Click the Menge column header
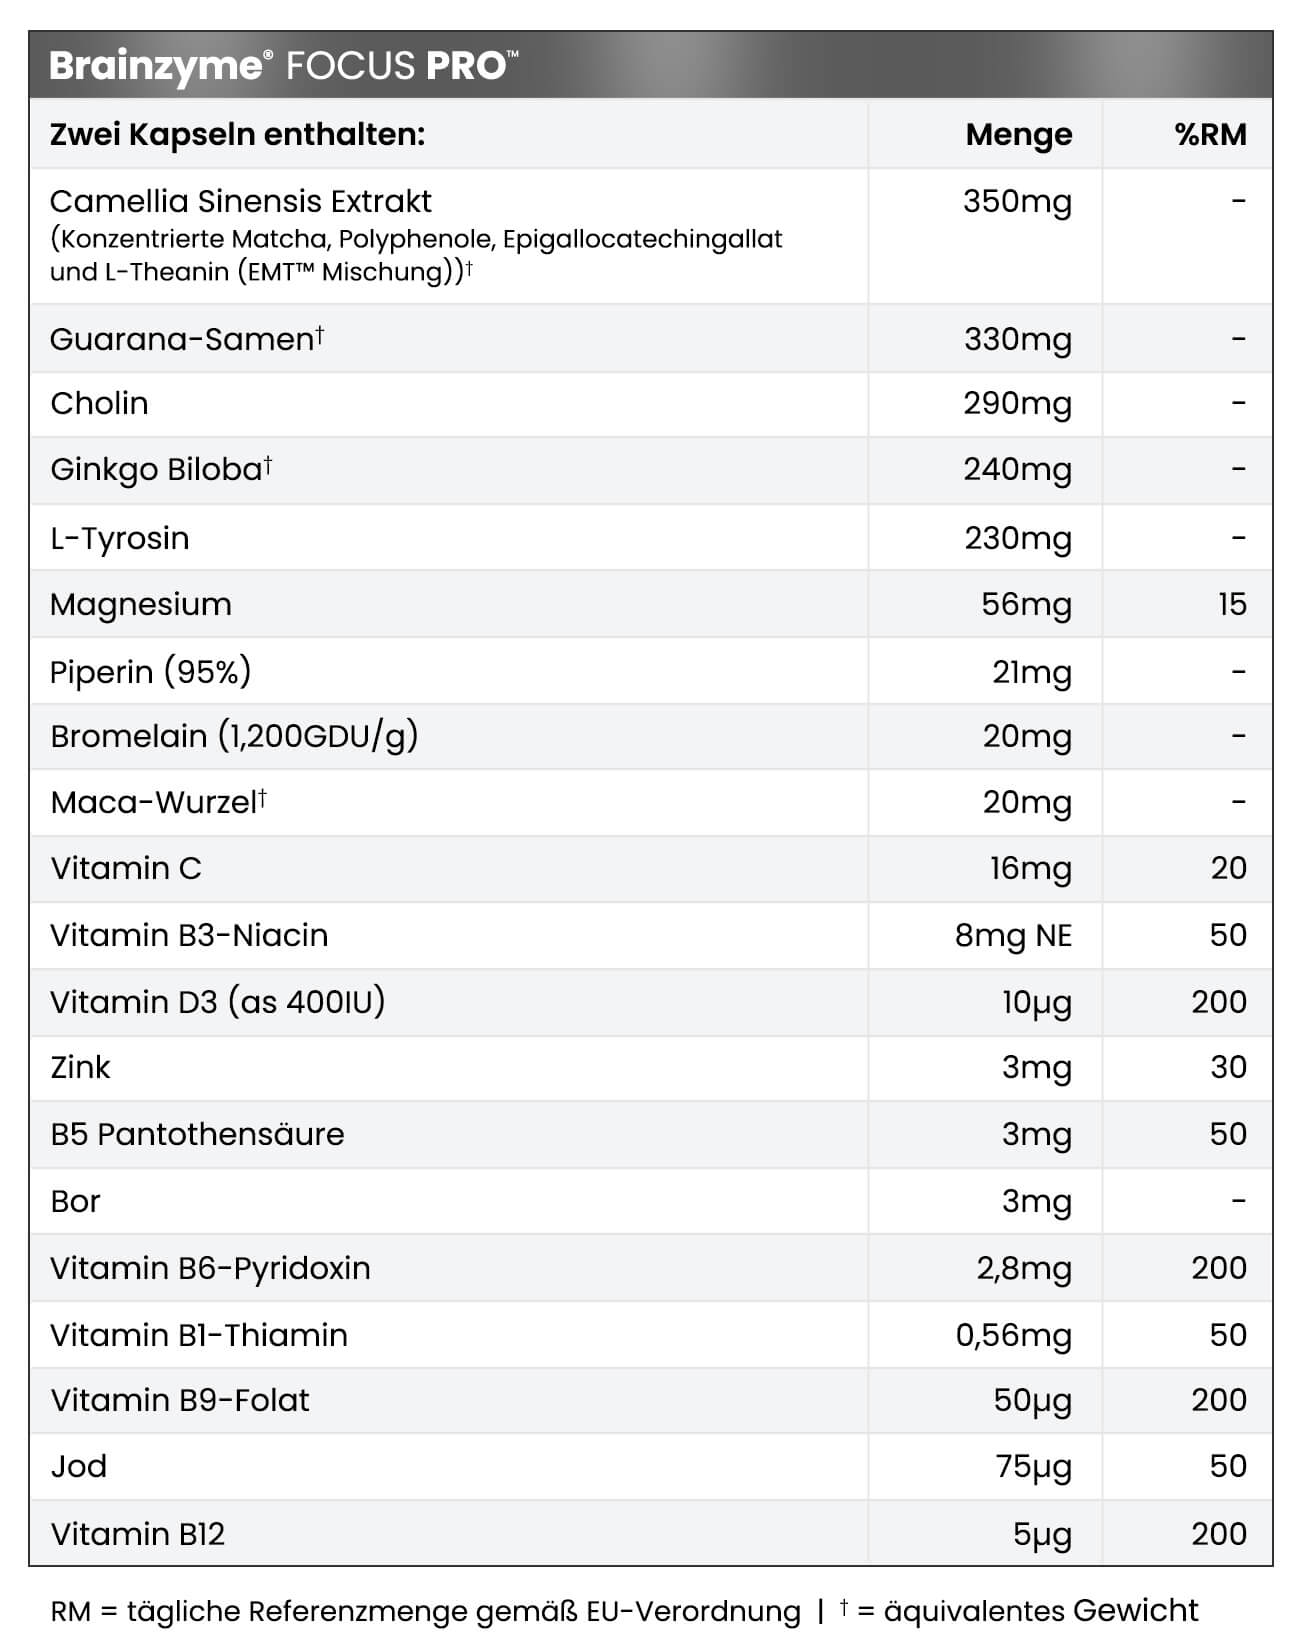The height and width of the screenshot is (1650, 1300). [1018, 134]
